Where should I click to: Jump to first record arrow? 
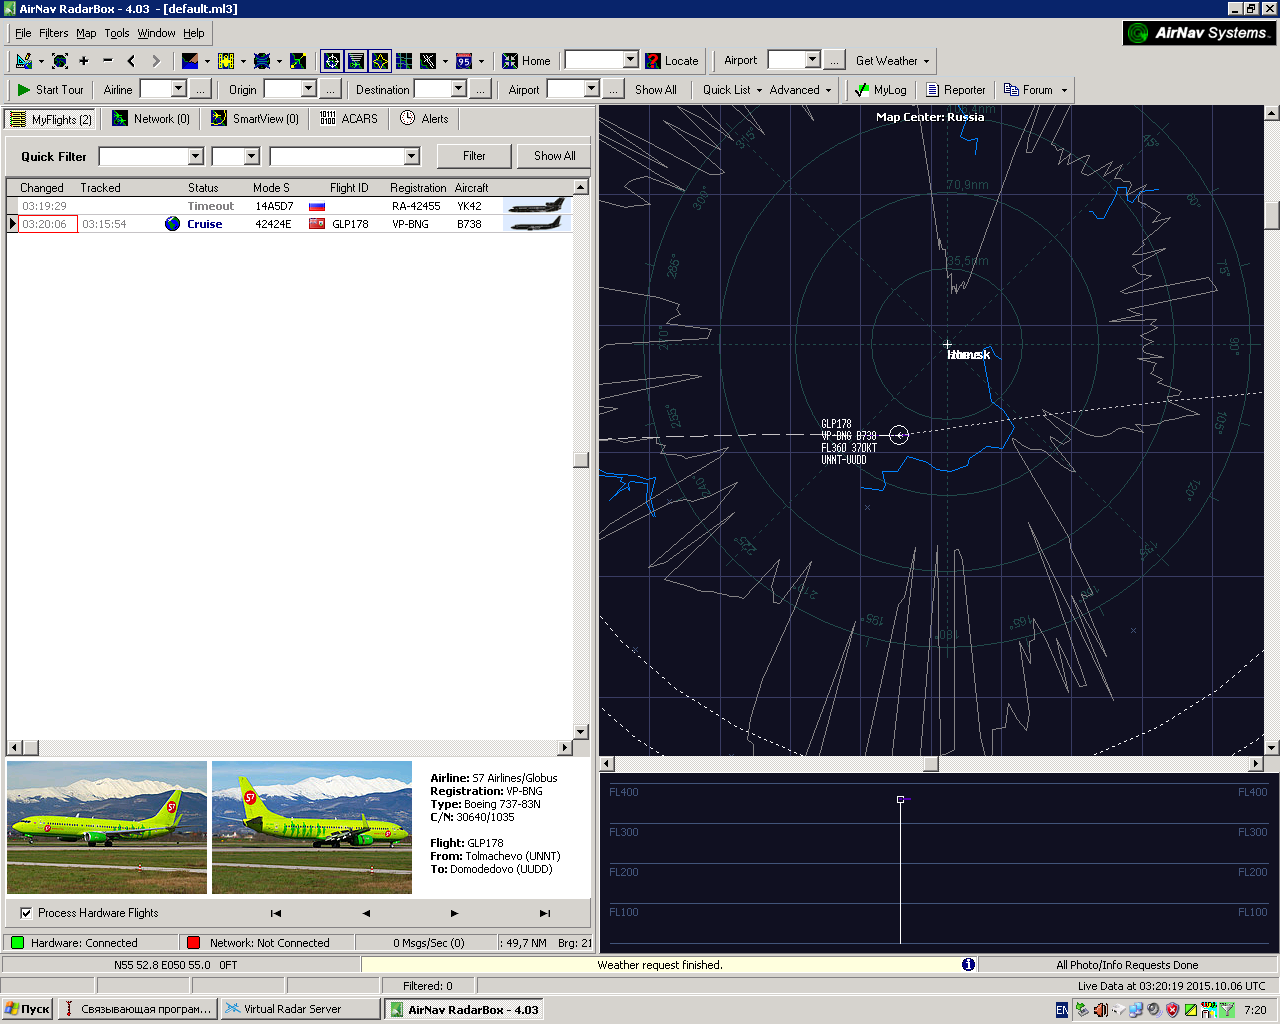click(x=276, y=913)
